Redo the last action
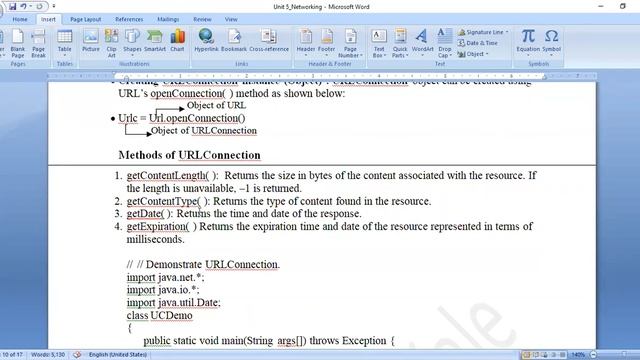The height and width of the screenshot is (360, 640). 40,7
